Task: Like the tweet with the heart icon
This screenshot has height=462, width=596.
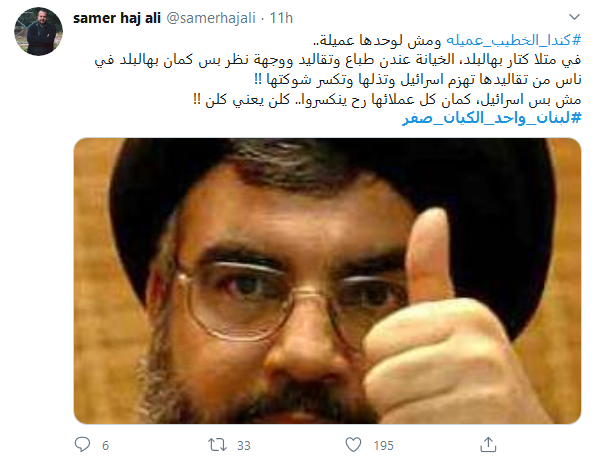Action: click(x=353, y=445)
